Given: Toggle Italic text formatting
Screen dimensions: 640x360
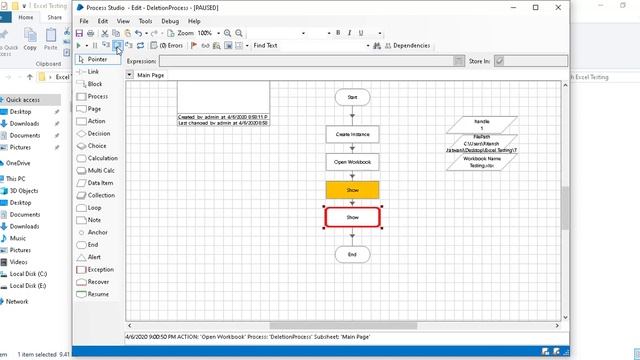Looking at the screenshot, I should 349,33.
